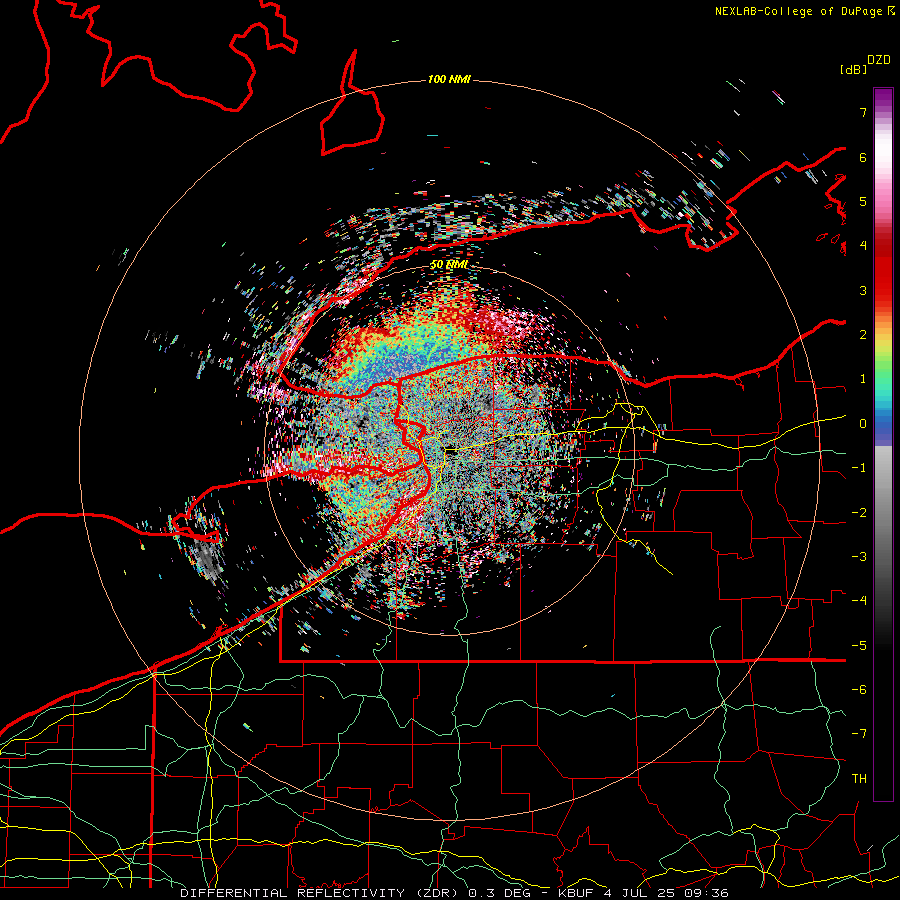Click the '4 JUL 25 09:36' timestamp
The width and height of the screenshot is (900, 900).
pyautogui.click(x=666, y=893)
